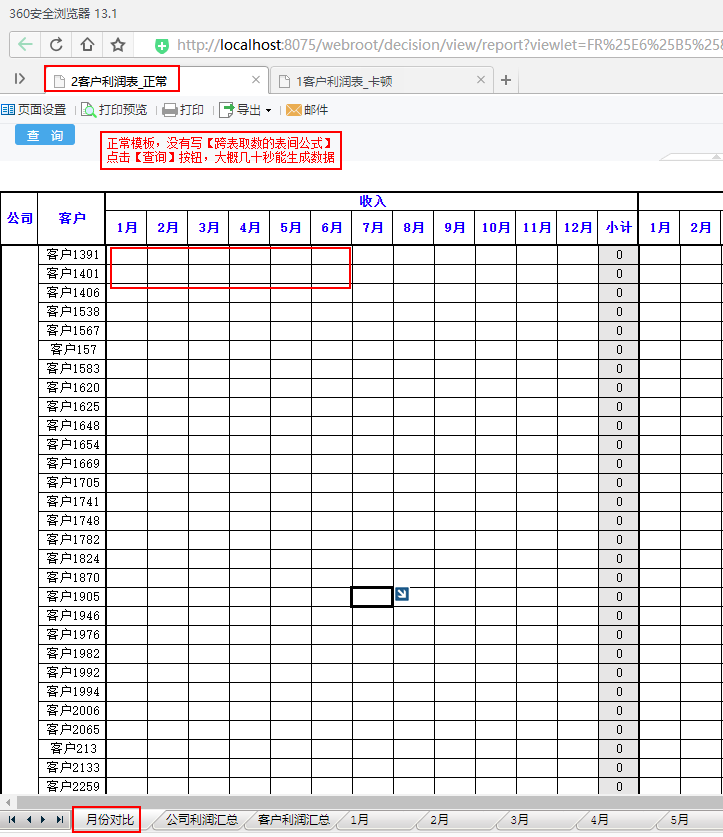This screenshot has width=723, height=837.
Task: Select row label 客户1824
Action: coord(73,558)
